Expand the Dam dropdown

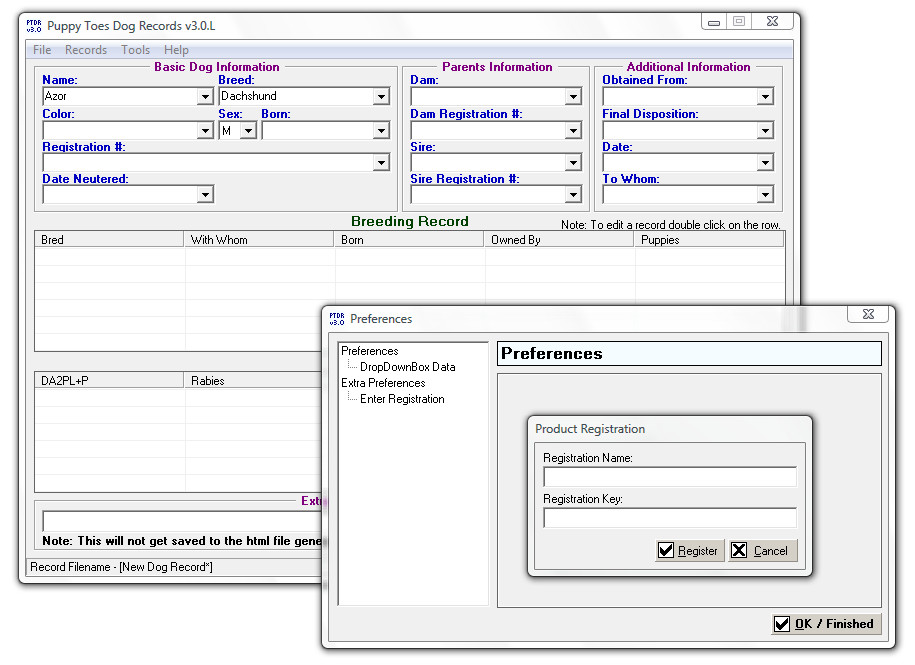(574, 96)
